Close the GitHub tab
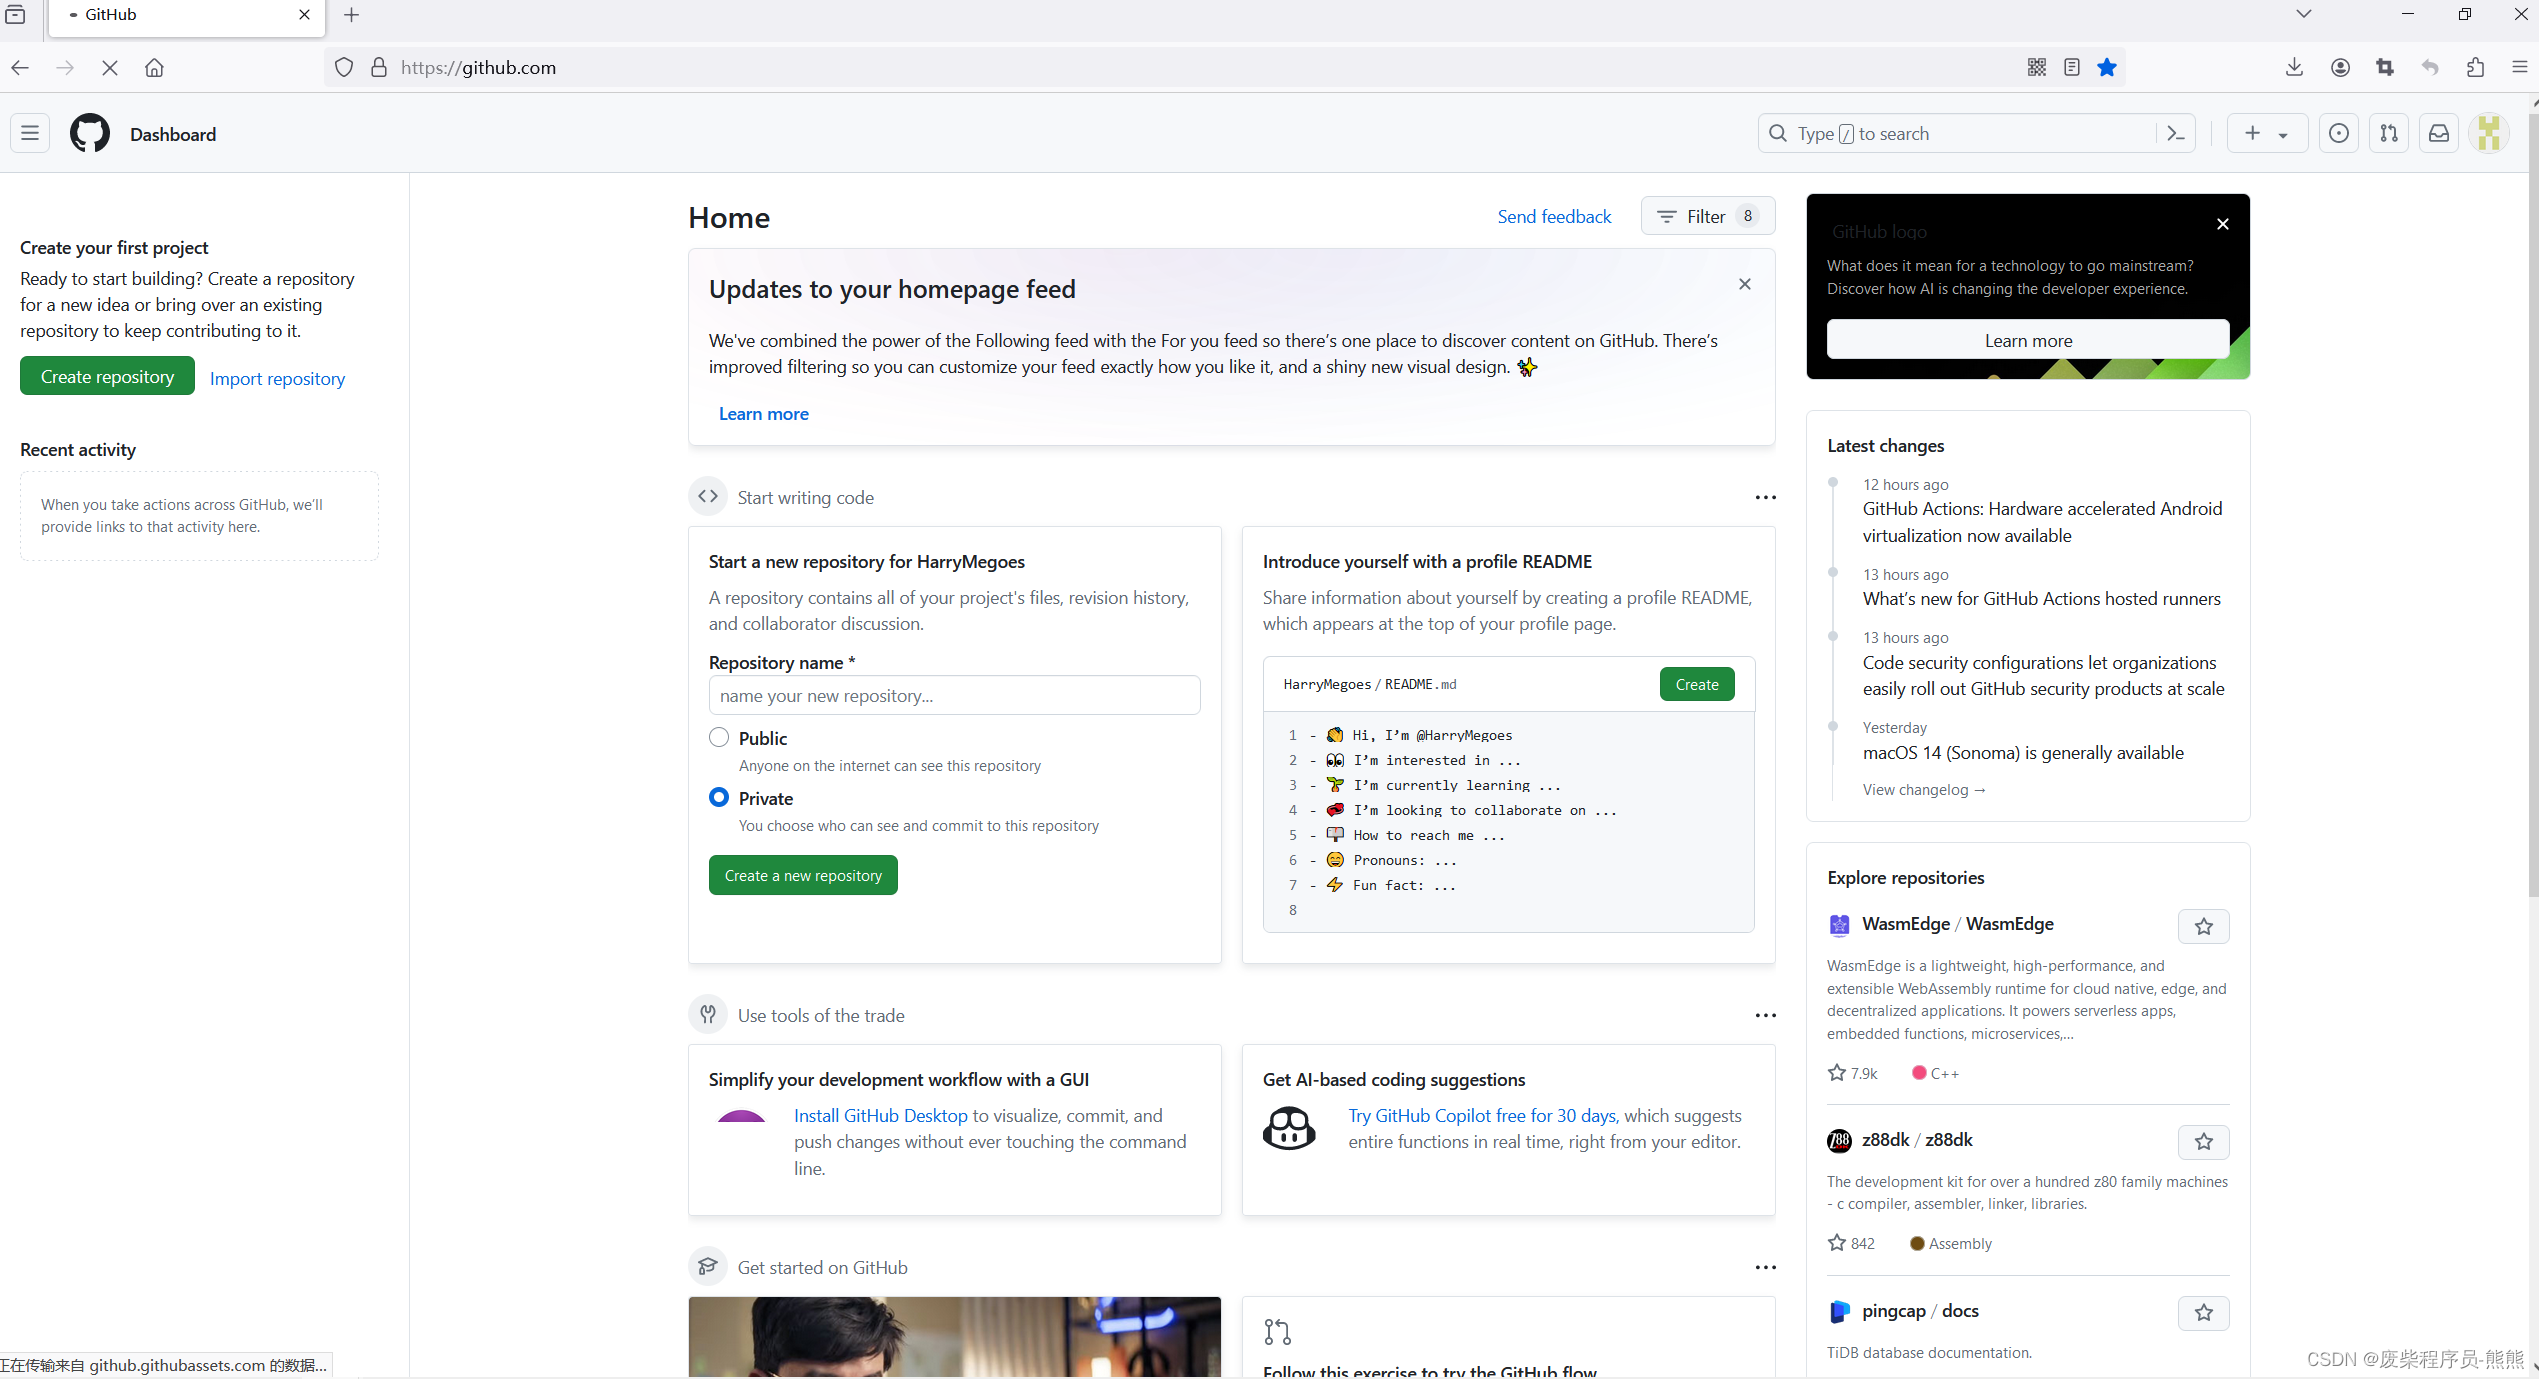This screenshot has width=2539, height=1379. tap(304, 15)
